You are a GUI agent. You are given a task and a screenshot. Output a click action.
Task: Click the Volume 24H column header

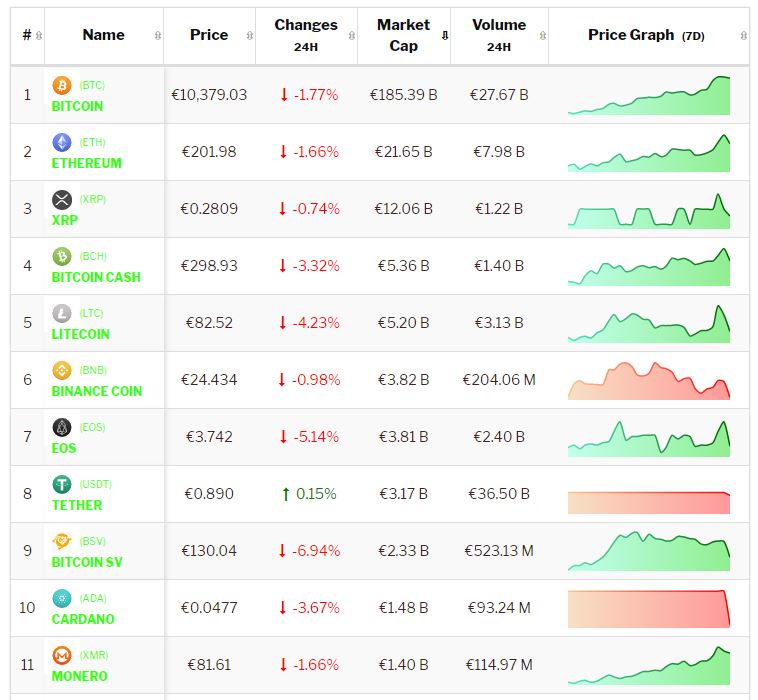(x=498, y=35)
